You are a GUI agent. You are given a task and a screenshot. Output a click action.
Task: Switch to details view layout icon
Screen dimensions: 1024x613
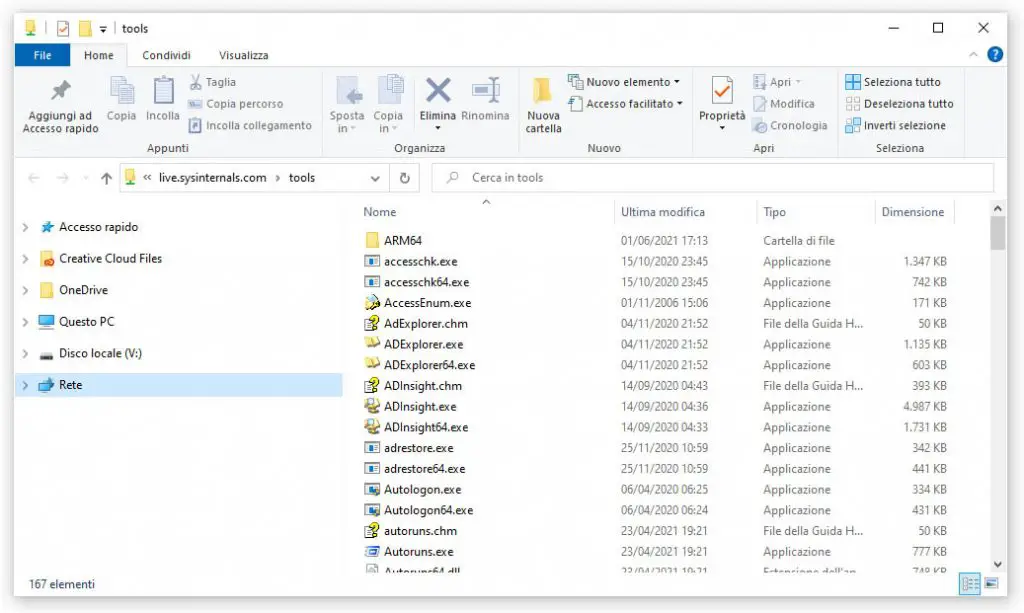tap(970, 584)
